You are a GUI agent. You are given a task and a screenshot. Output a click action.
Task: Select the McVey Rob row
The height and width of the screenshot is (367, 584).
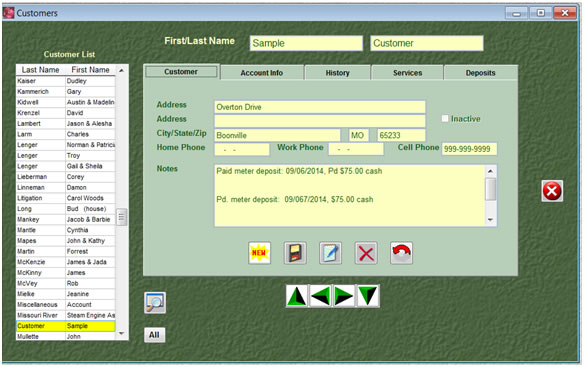66,283
